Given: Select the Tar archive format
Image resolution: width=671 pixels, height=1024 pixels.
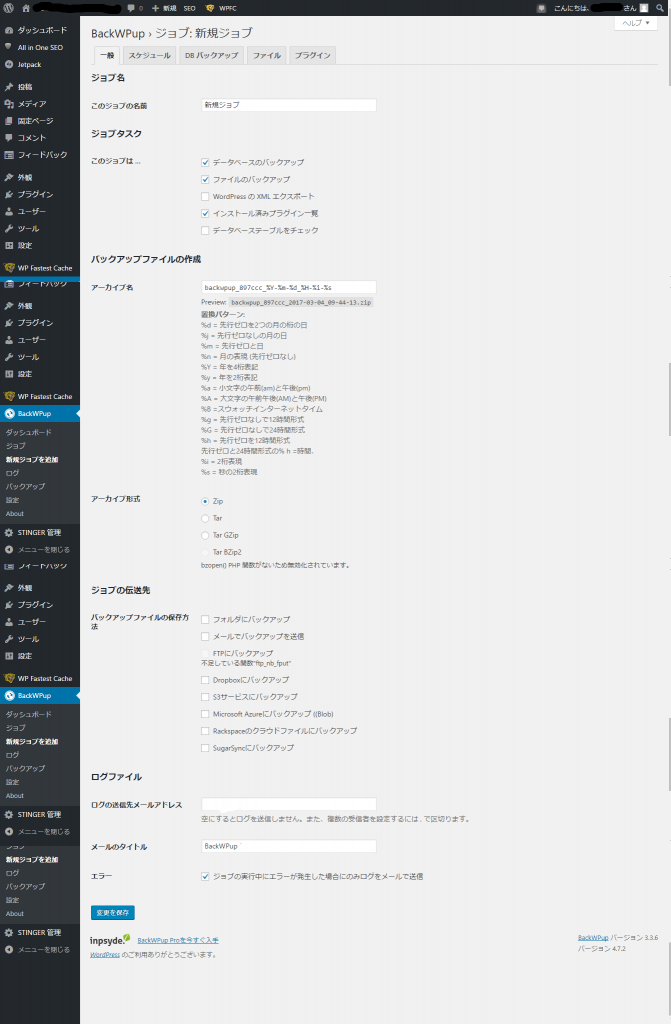Looking at the screenshot, I should 205,518.
